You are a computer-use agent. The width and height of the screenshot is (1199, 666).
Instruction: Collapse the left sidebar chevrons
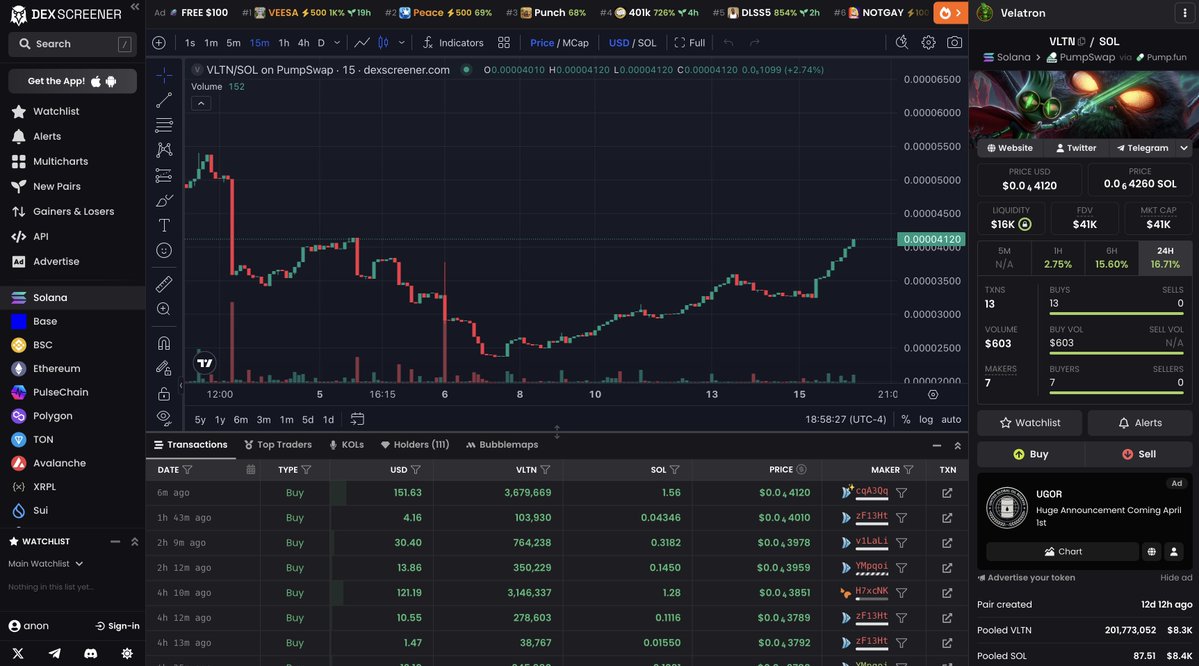click(x=135, y=7)
